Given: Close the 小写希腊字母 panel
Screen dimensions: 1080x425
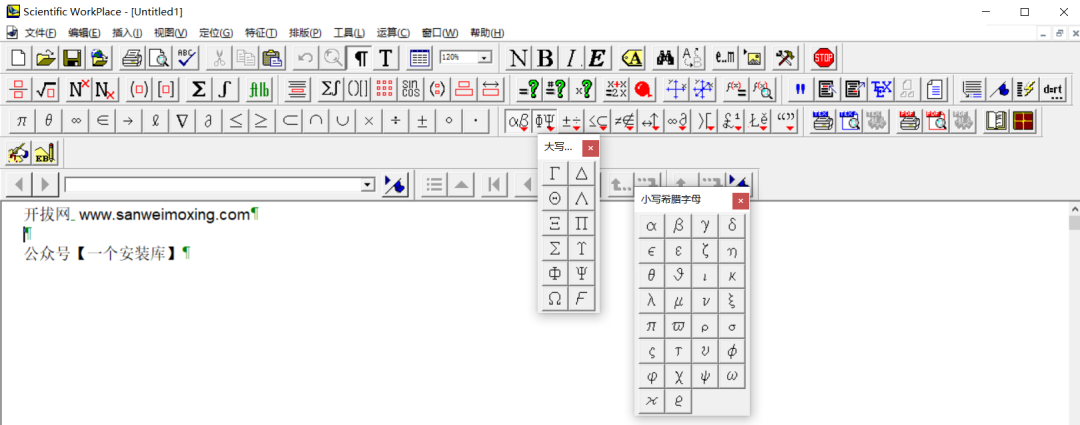Looking at the screenshot, I should pos(740,200).
